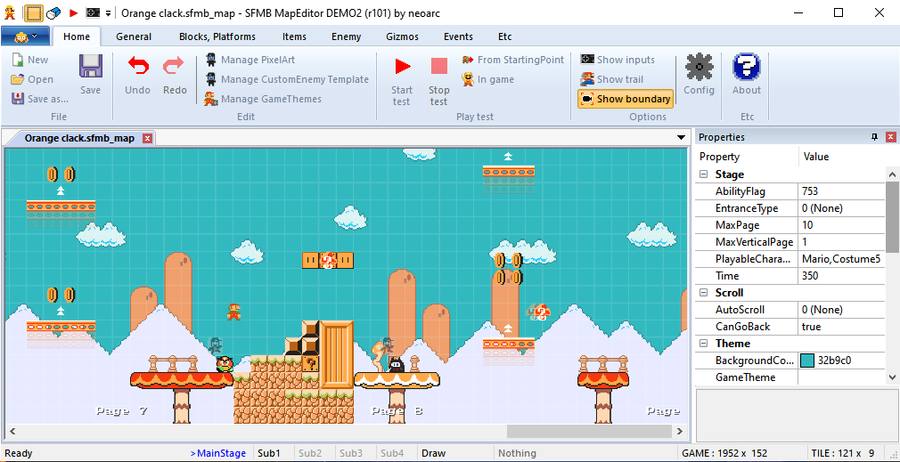Close the Orange clack.sfmb_map tab
The height and width of the screenshot is (462, 900).
pyautogui.click(x=147, y=138)
